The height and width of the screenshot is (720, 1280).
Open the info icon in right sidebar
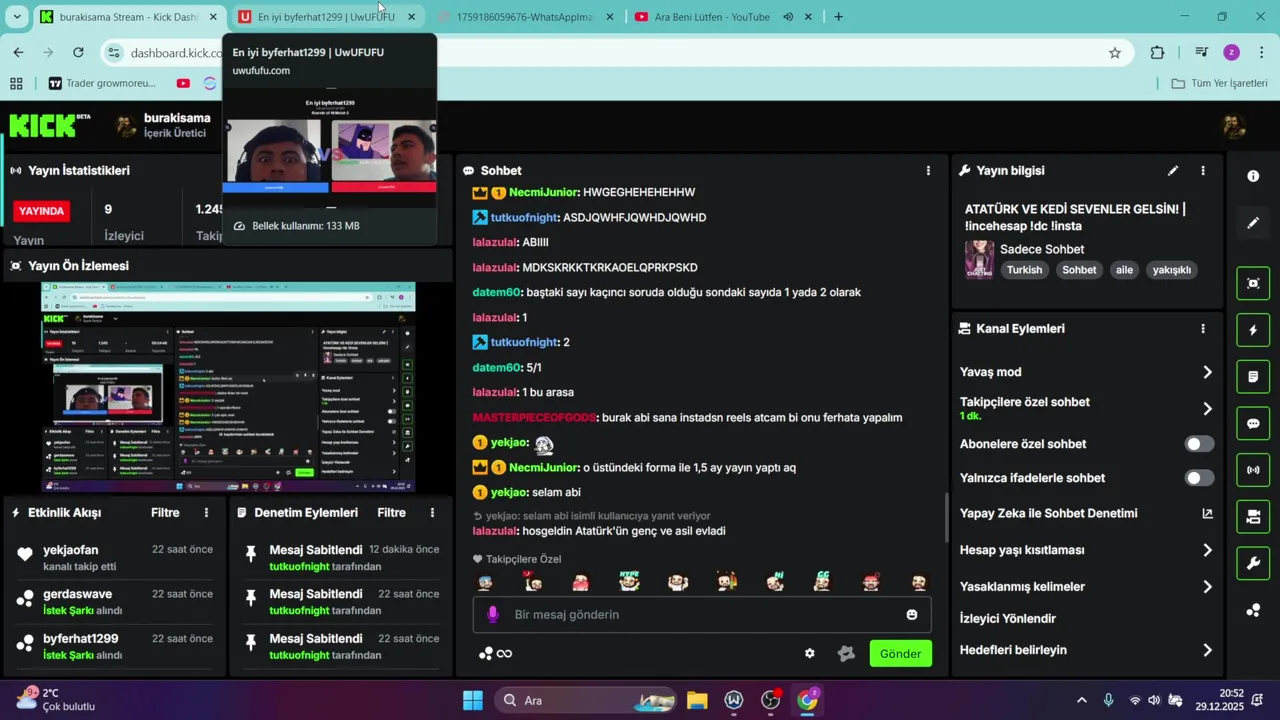(x=1253, y=176)
